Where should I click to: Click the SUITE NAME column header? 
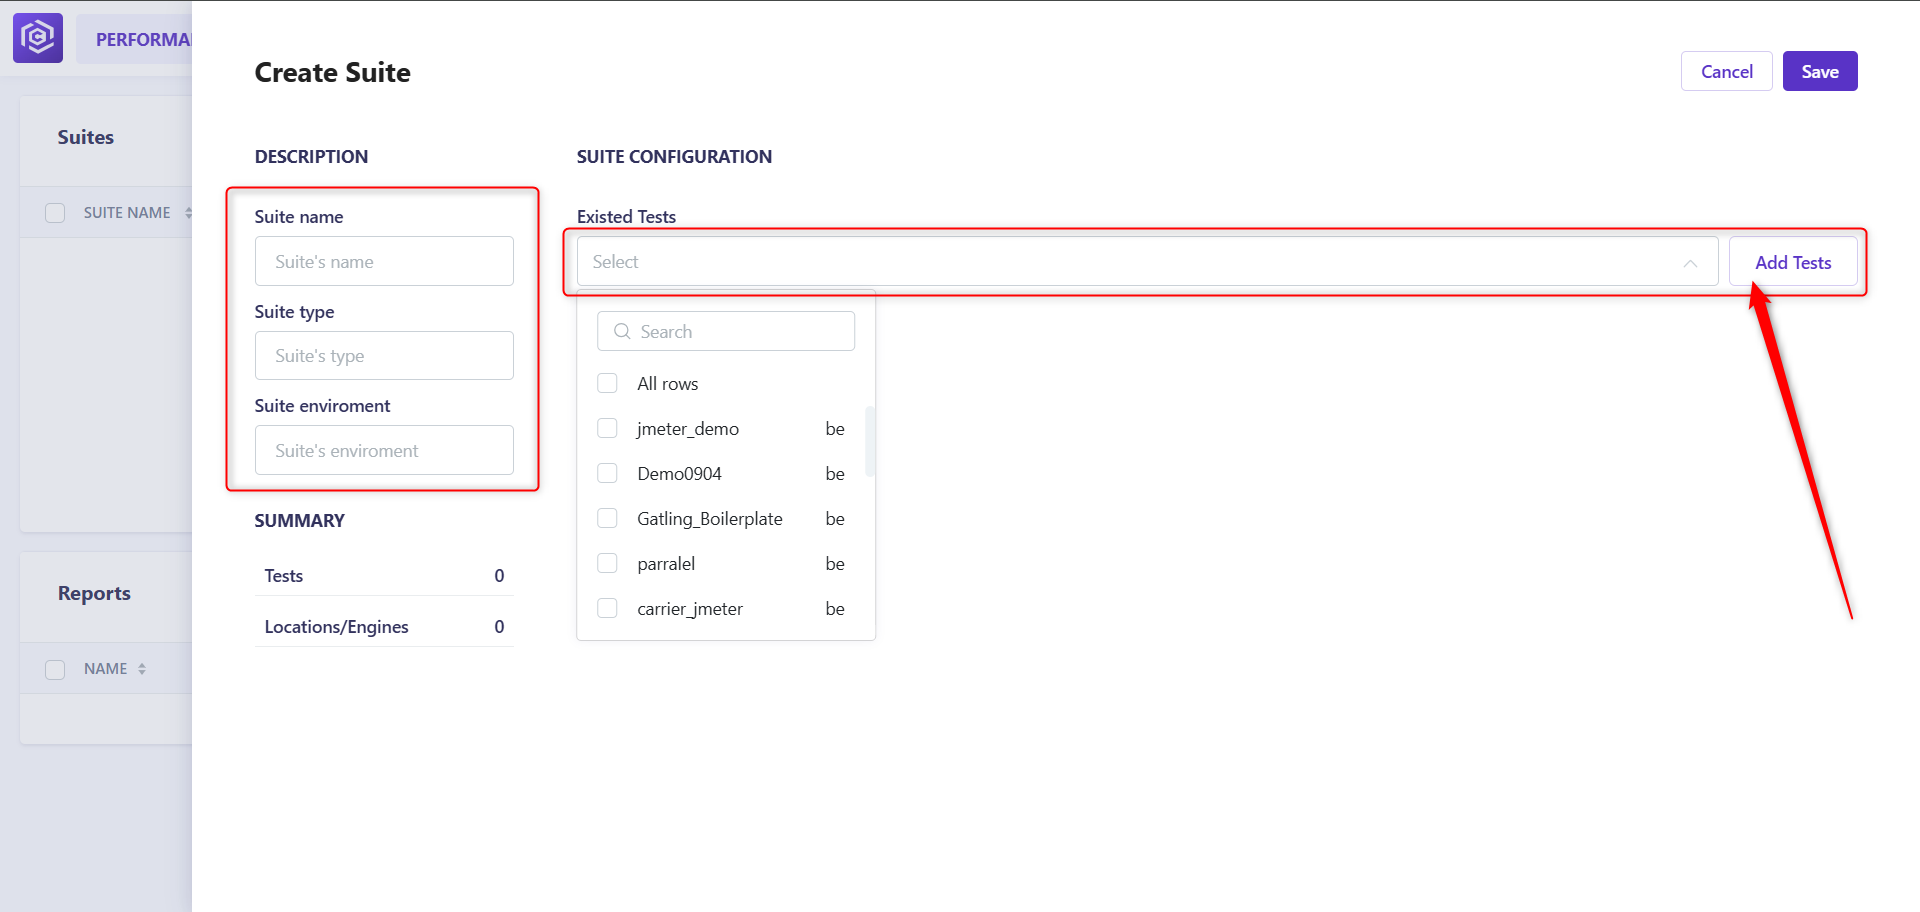click(127, 213)
